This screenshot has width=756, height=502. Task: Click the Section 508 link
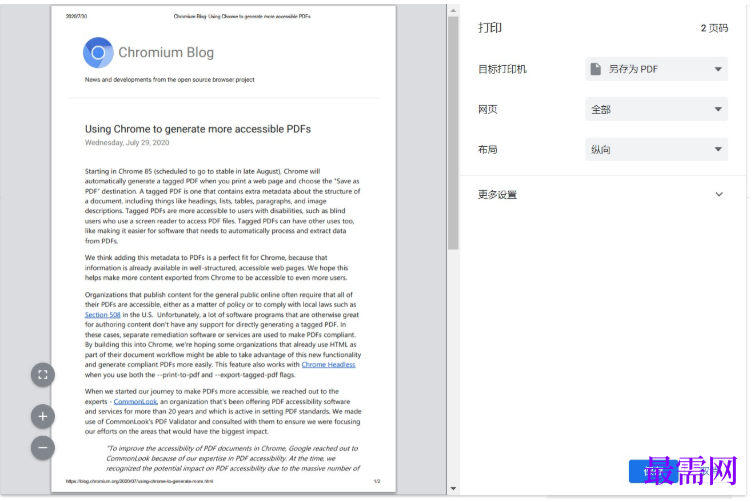[102, 315]
